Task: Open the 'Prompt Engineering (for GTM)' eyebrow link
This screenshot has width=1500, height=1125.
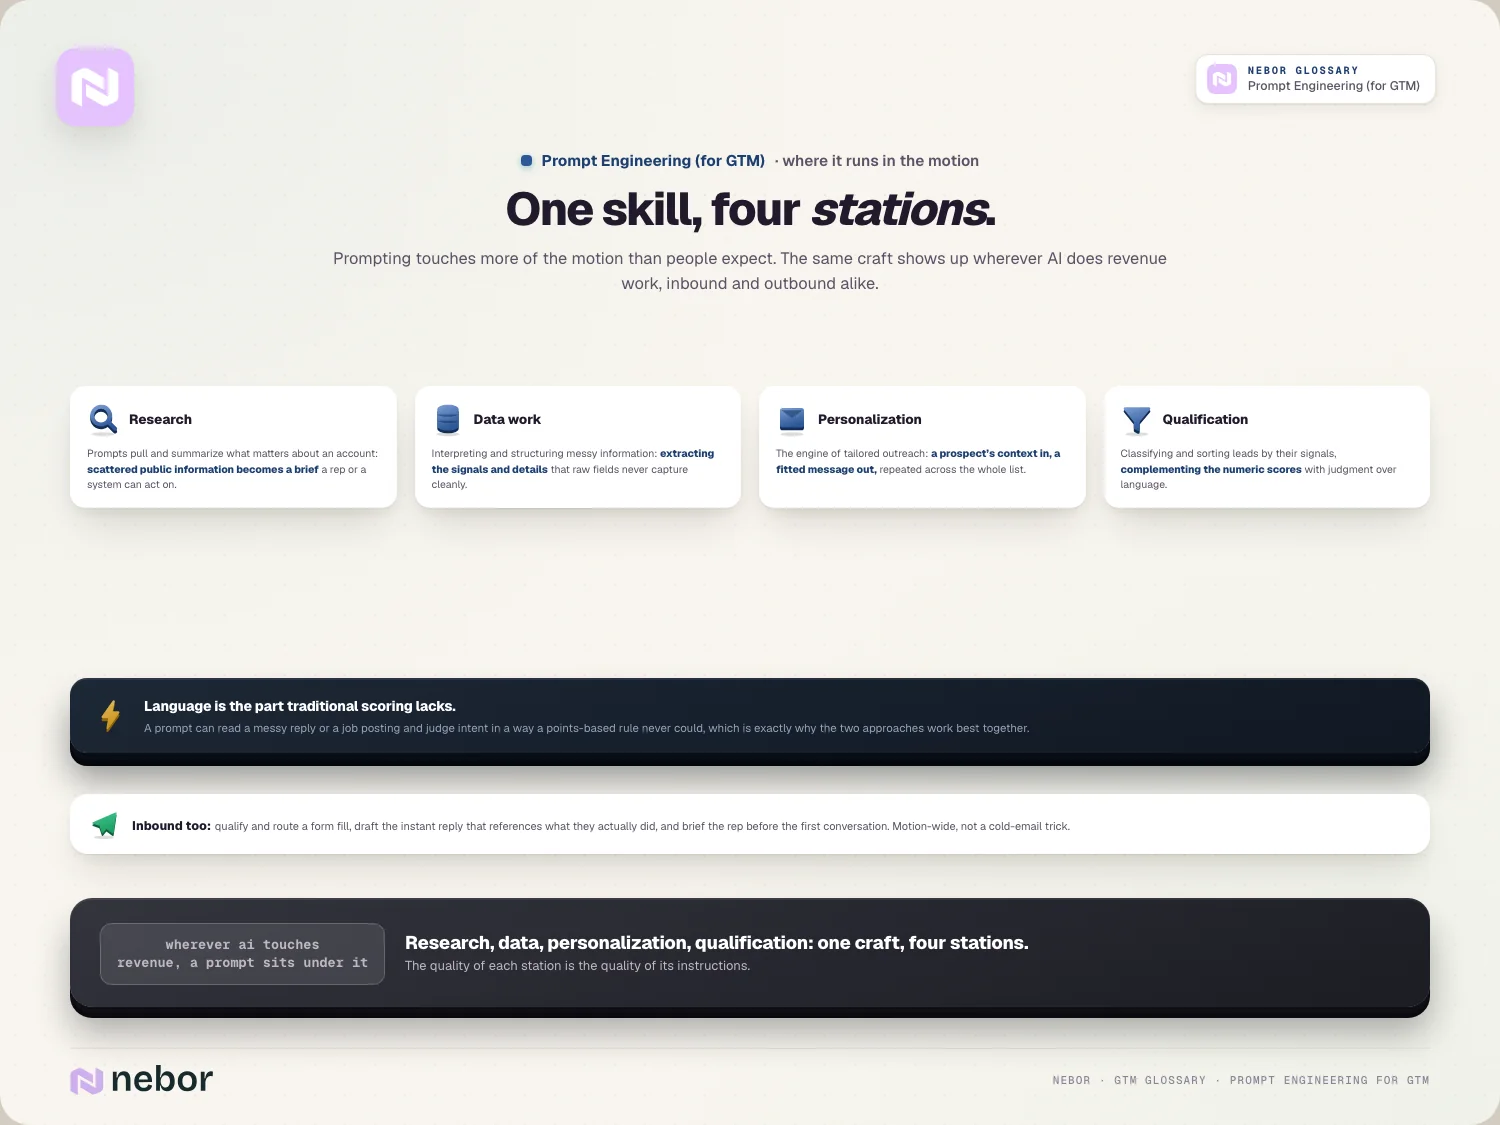Action: tap(653, 161)
